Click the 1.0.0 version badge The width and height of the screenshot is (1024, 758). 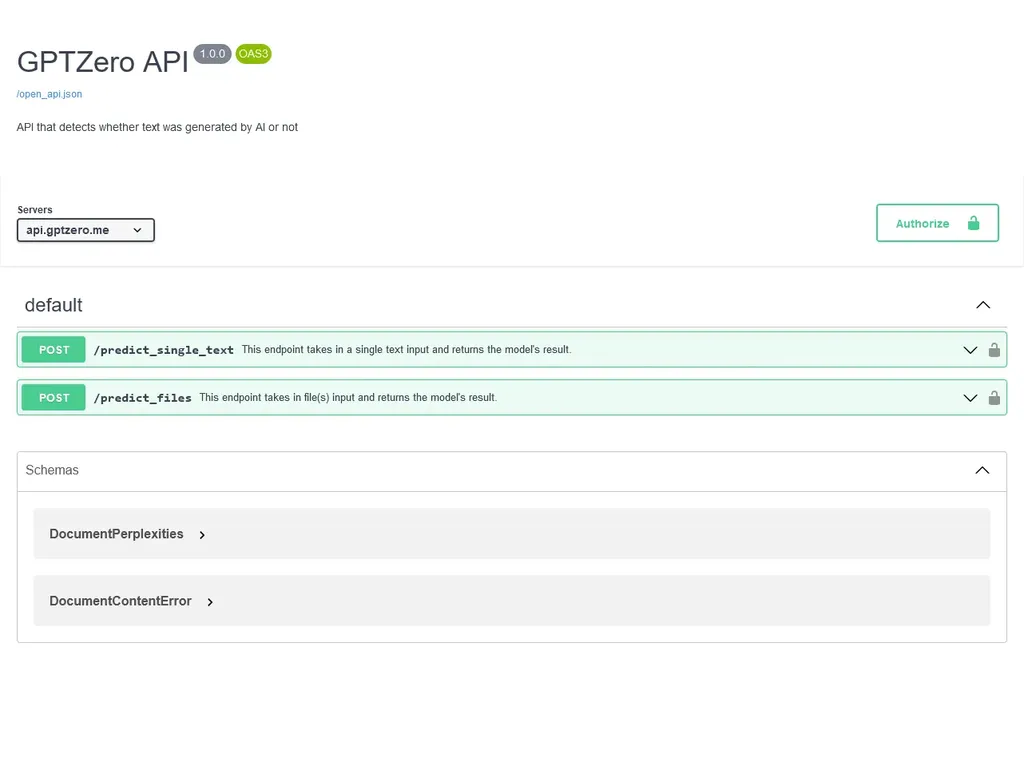tap(212, 54)
